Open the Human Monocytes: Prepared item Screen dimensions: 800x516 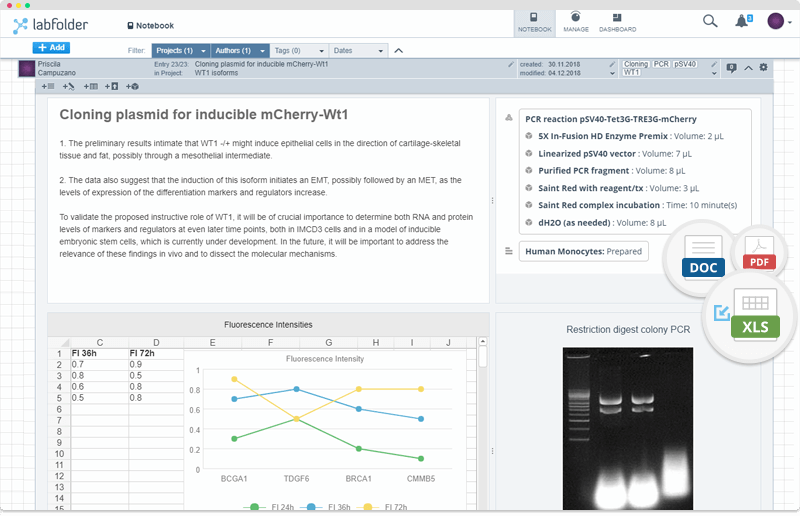584,251
